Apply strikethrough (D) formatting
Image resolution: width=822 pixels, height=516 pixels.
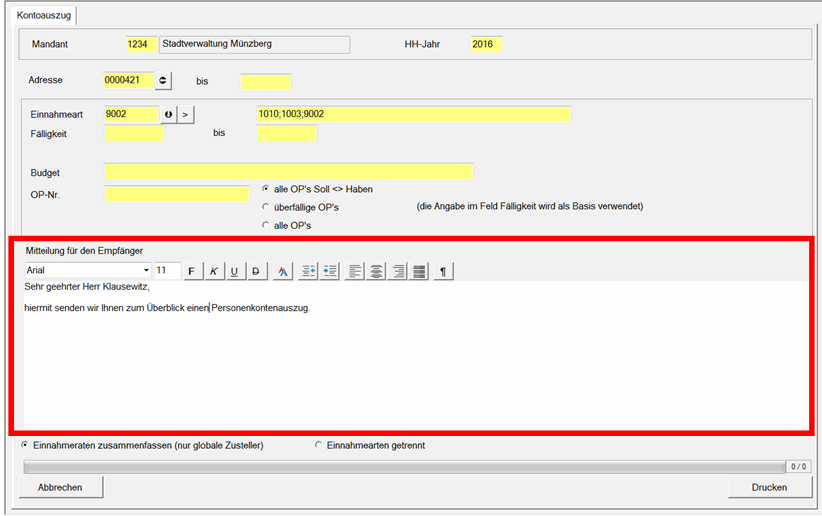[x=256, y=271]
